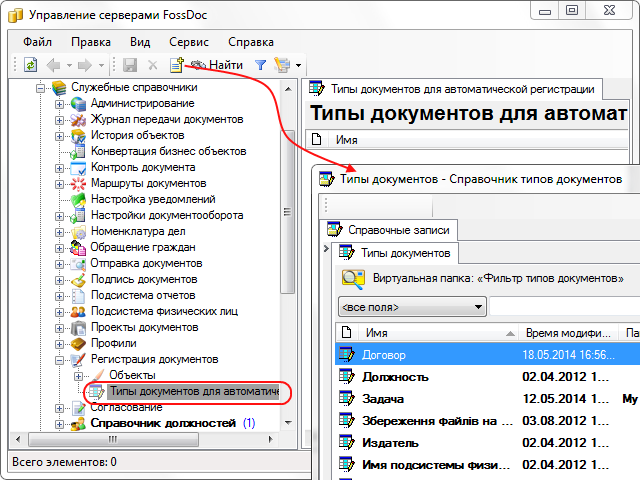This screenshot has width=640, height=480.
Task: Expand the Объекты subnode
Action: click(79, 376)
